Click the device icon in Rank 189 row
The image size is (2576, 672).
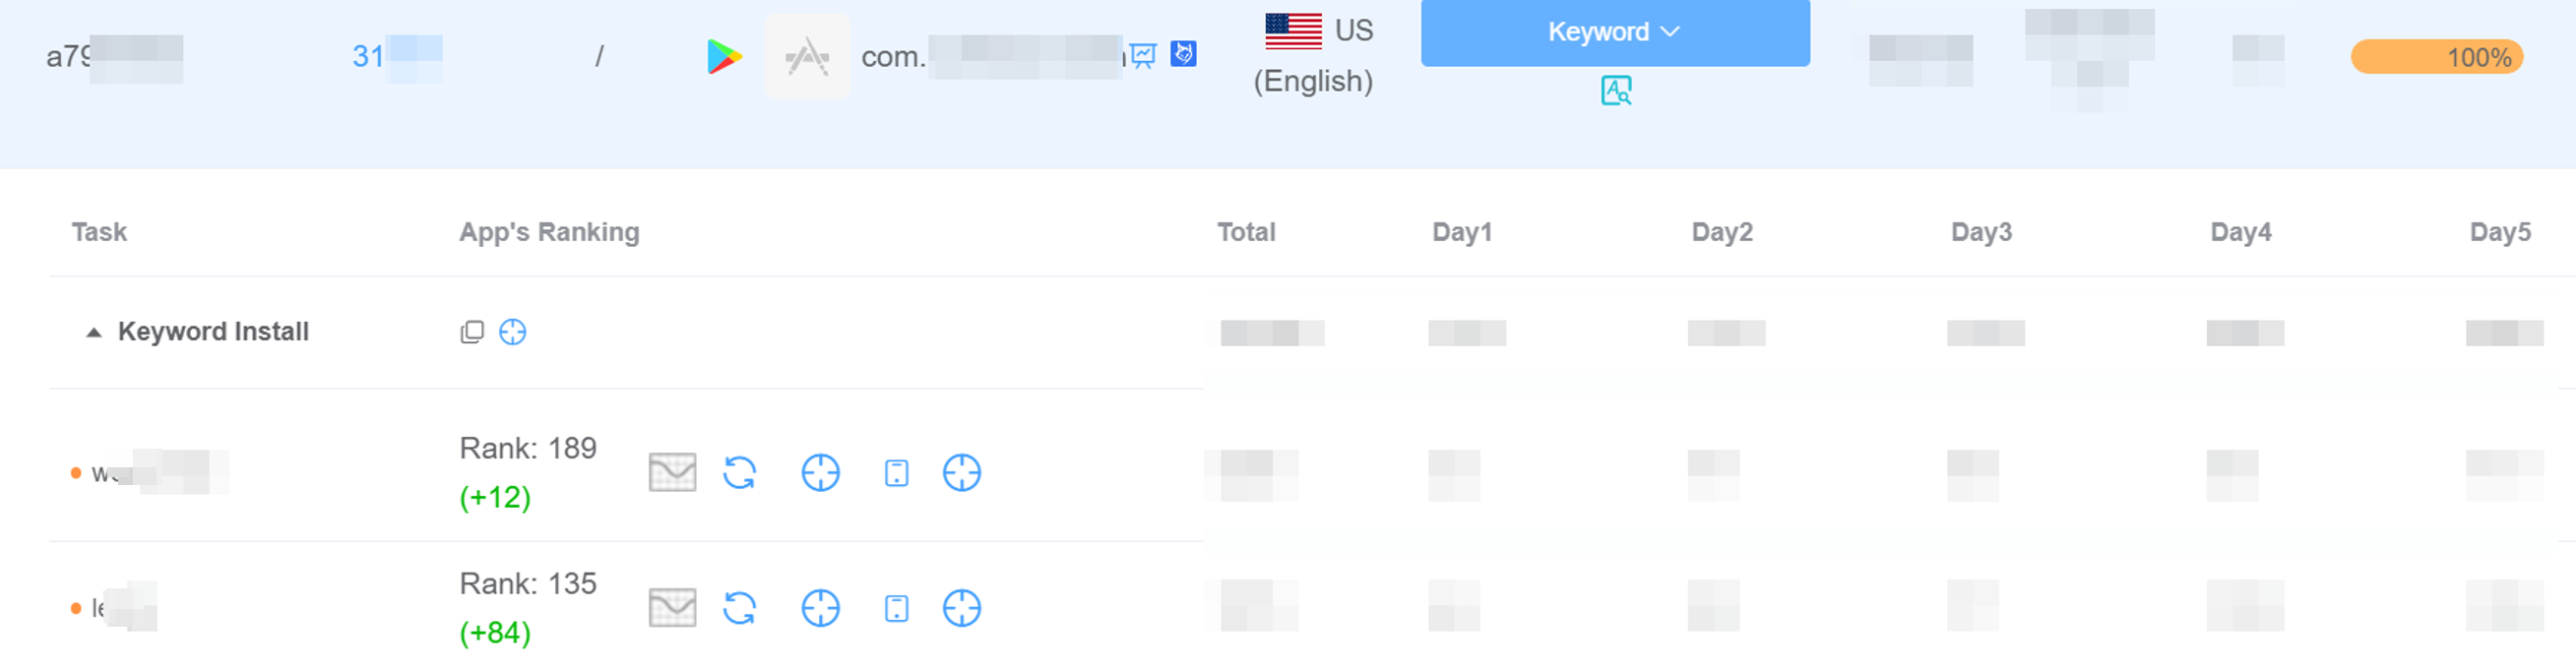(896, 473)
